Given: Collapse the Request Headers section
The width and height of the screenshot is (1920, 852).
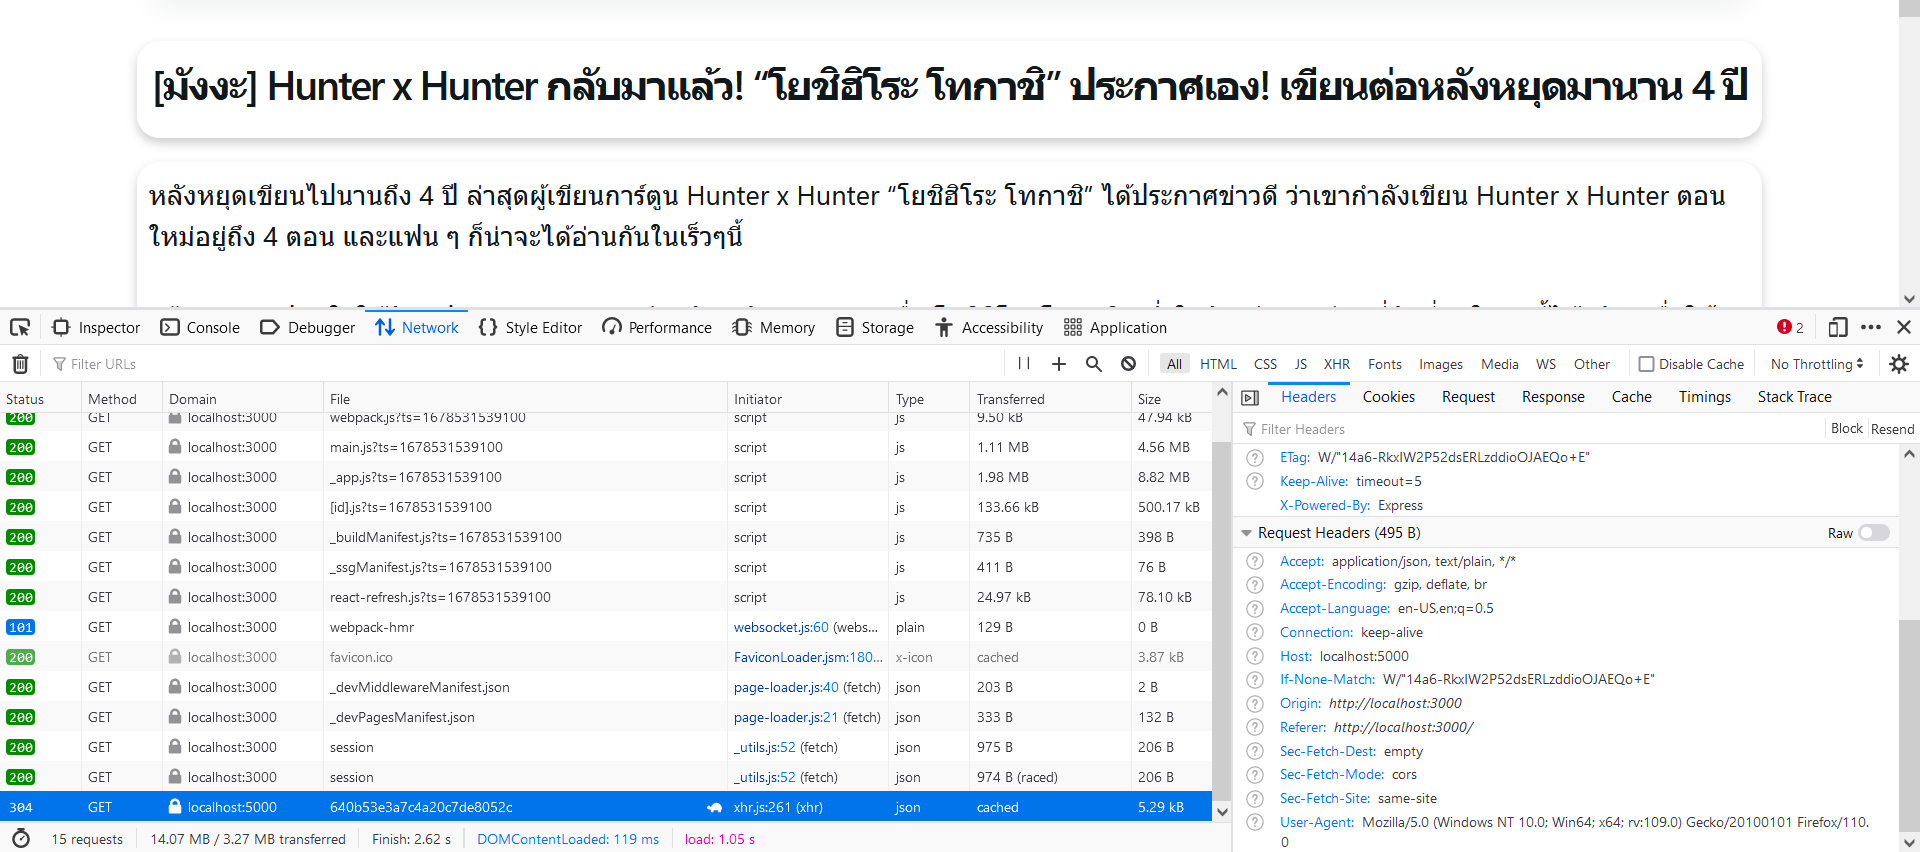Looking at the screenshot, I should pos(1246,533).
